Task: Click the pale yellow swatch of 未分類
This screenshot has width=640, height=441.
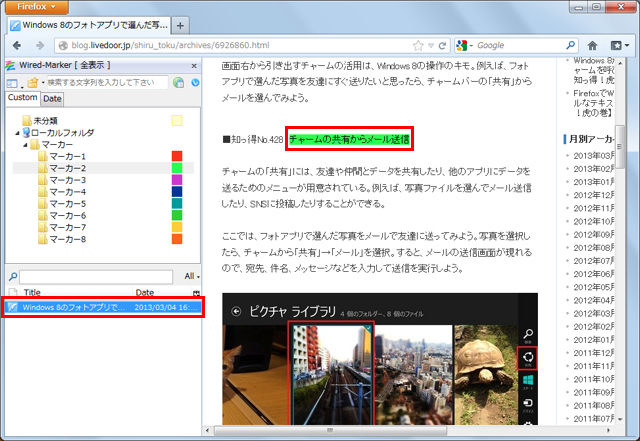Action: coord(177,121)
